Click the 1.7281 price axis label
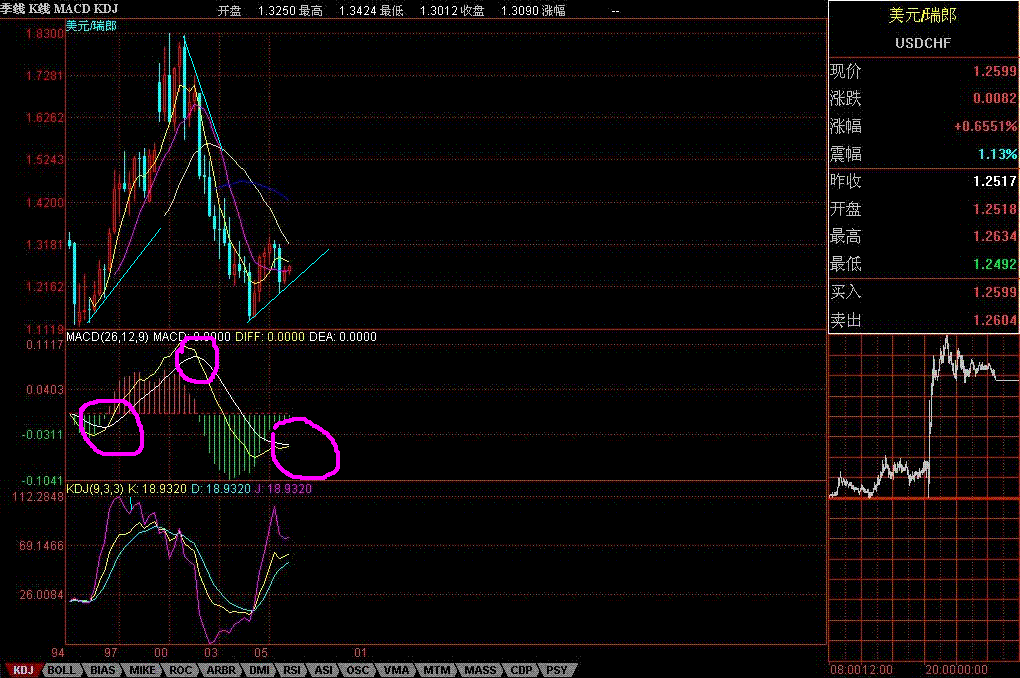This screenshot has width=1020, height=678. [x=45, y=76]
